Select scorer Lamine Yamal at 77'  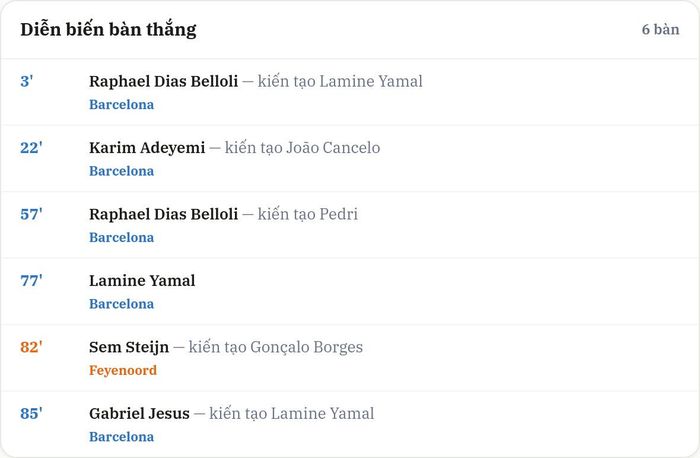[142, 281]
